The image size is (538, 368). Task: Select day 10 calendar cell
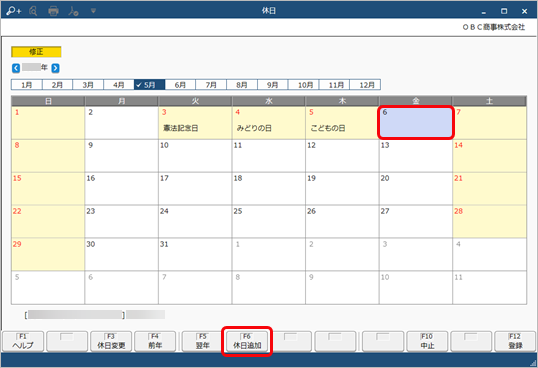click(195, 156)
